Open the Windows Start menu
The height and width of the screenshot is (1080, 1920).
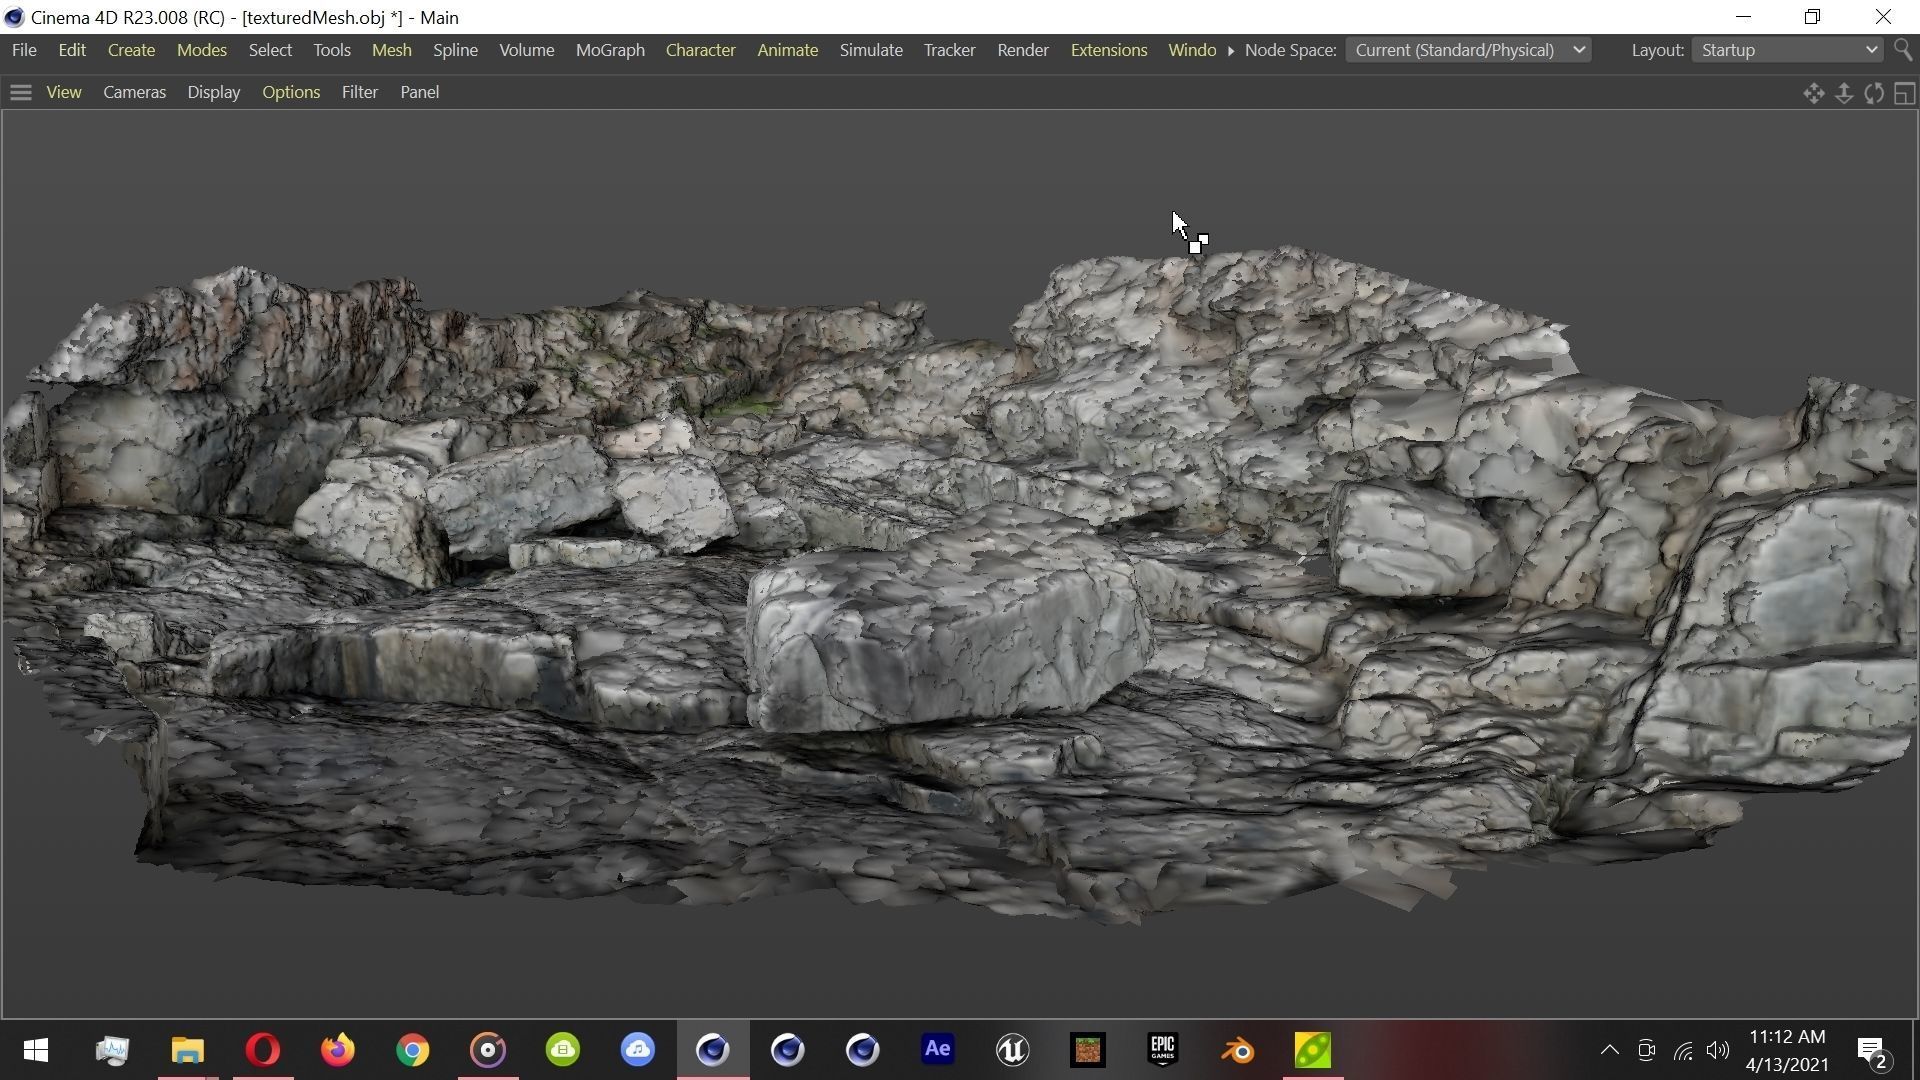coord(36,1050)
